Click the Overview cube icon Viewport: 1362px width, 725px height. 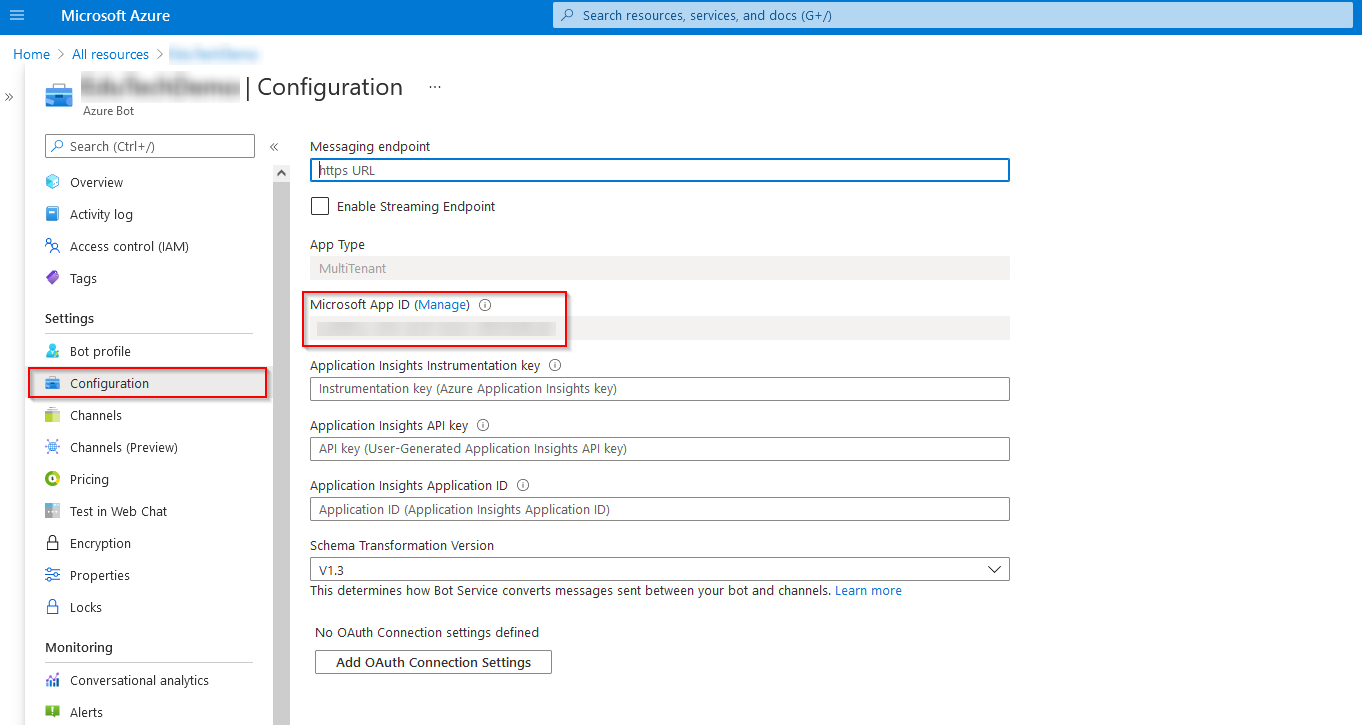pos(53,182)
